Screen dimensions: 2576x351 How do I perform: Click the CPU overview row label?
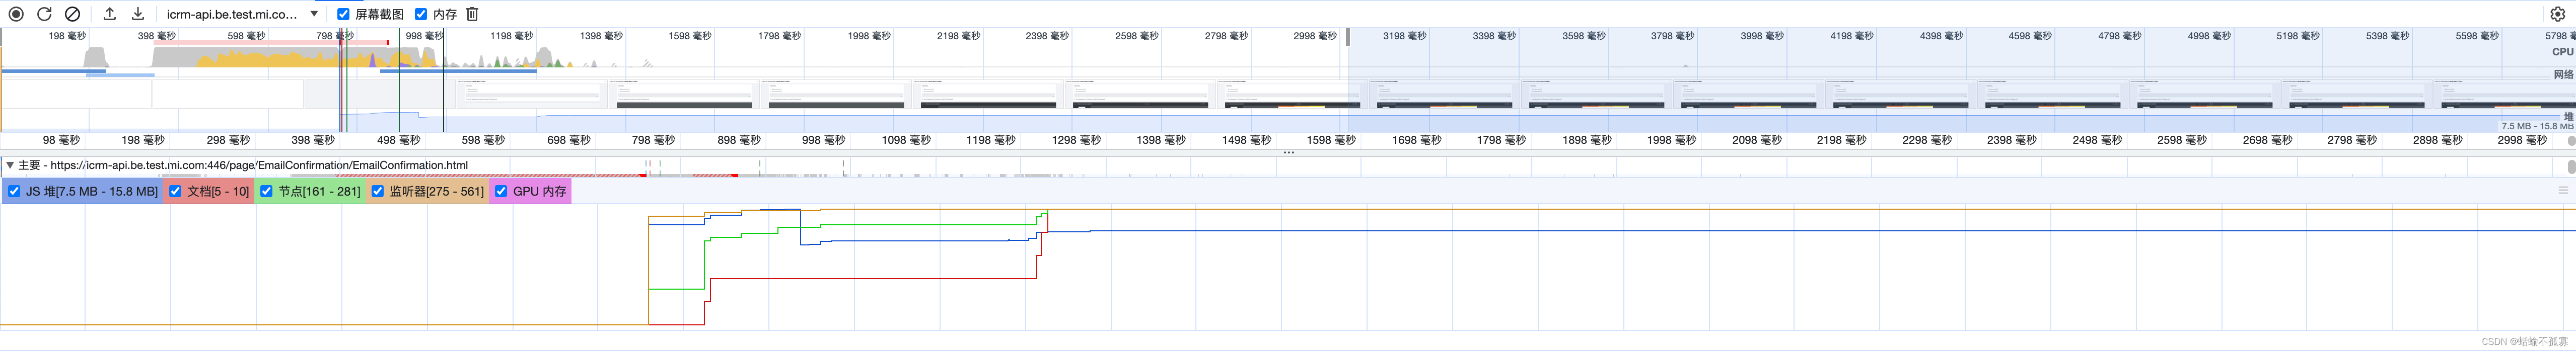(2562, 52)
